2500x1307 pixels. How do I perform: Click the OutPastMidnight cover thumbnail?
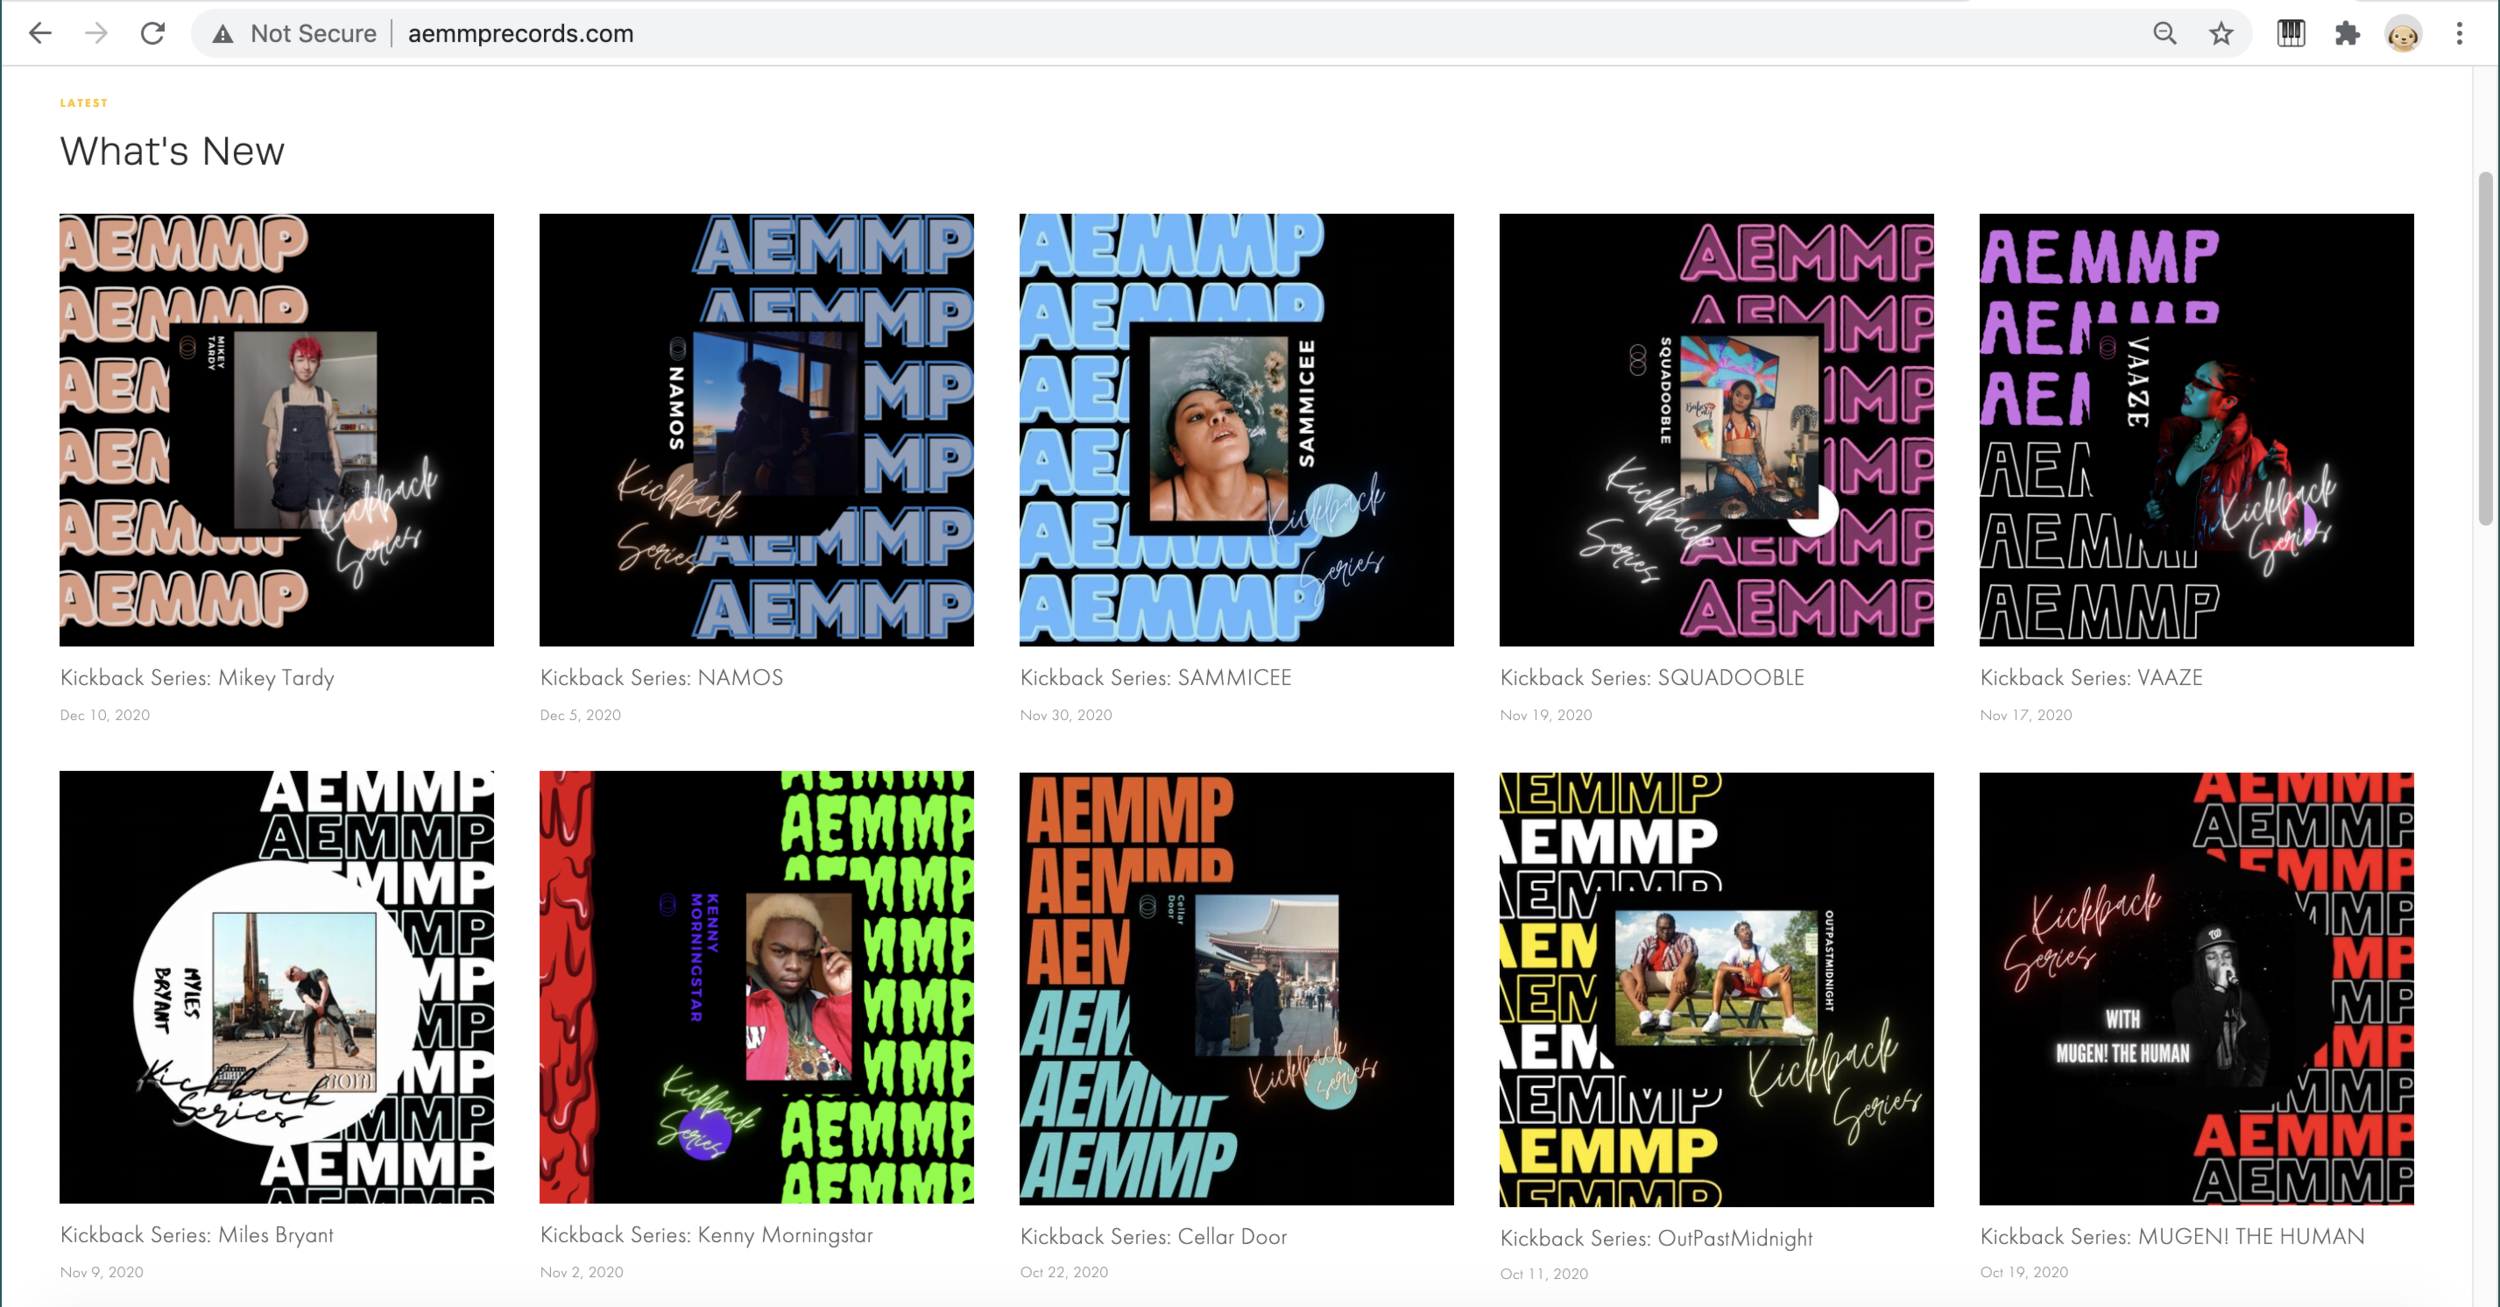1716,988
